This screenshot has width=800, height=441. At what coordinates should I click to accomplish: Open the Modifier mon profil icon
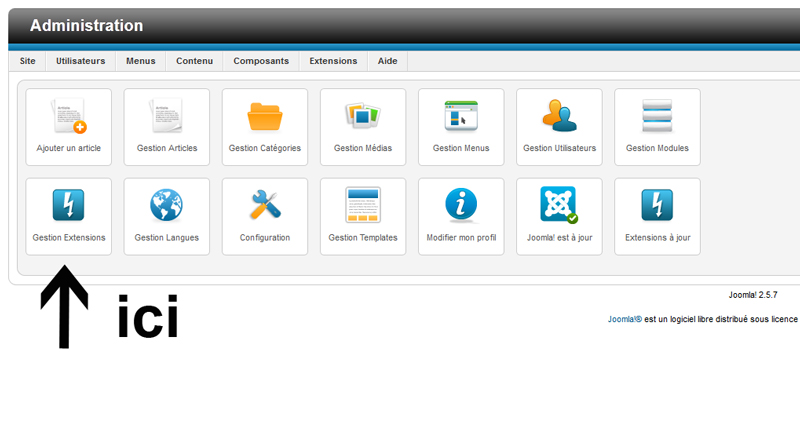[460, 207]
